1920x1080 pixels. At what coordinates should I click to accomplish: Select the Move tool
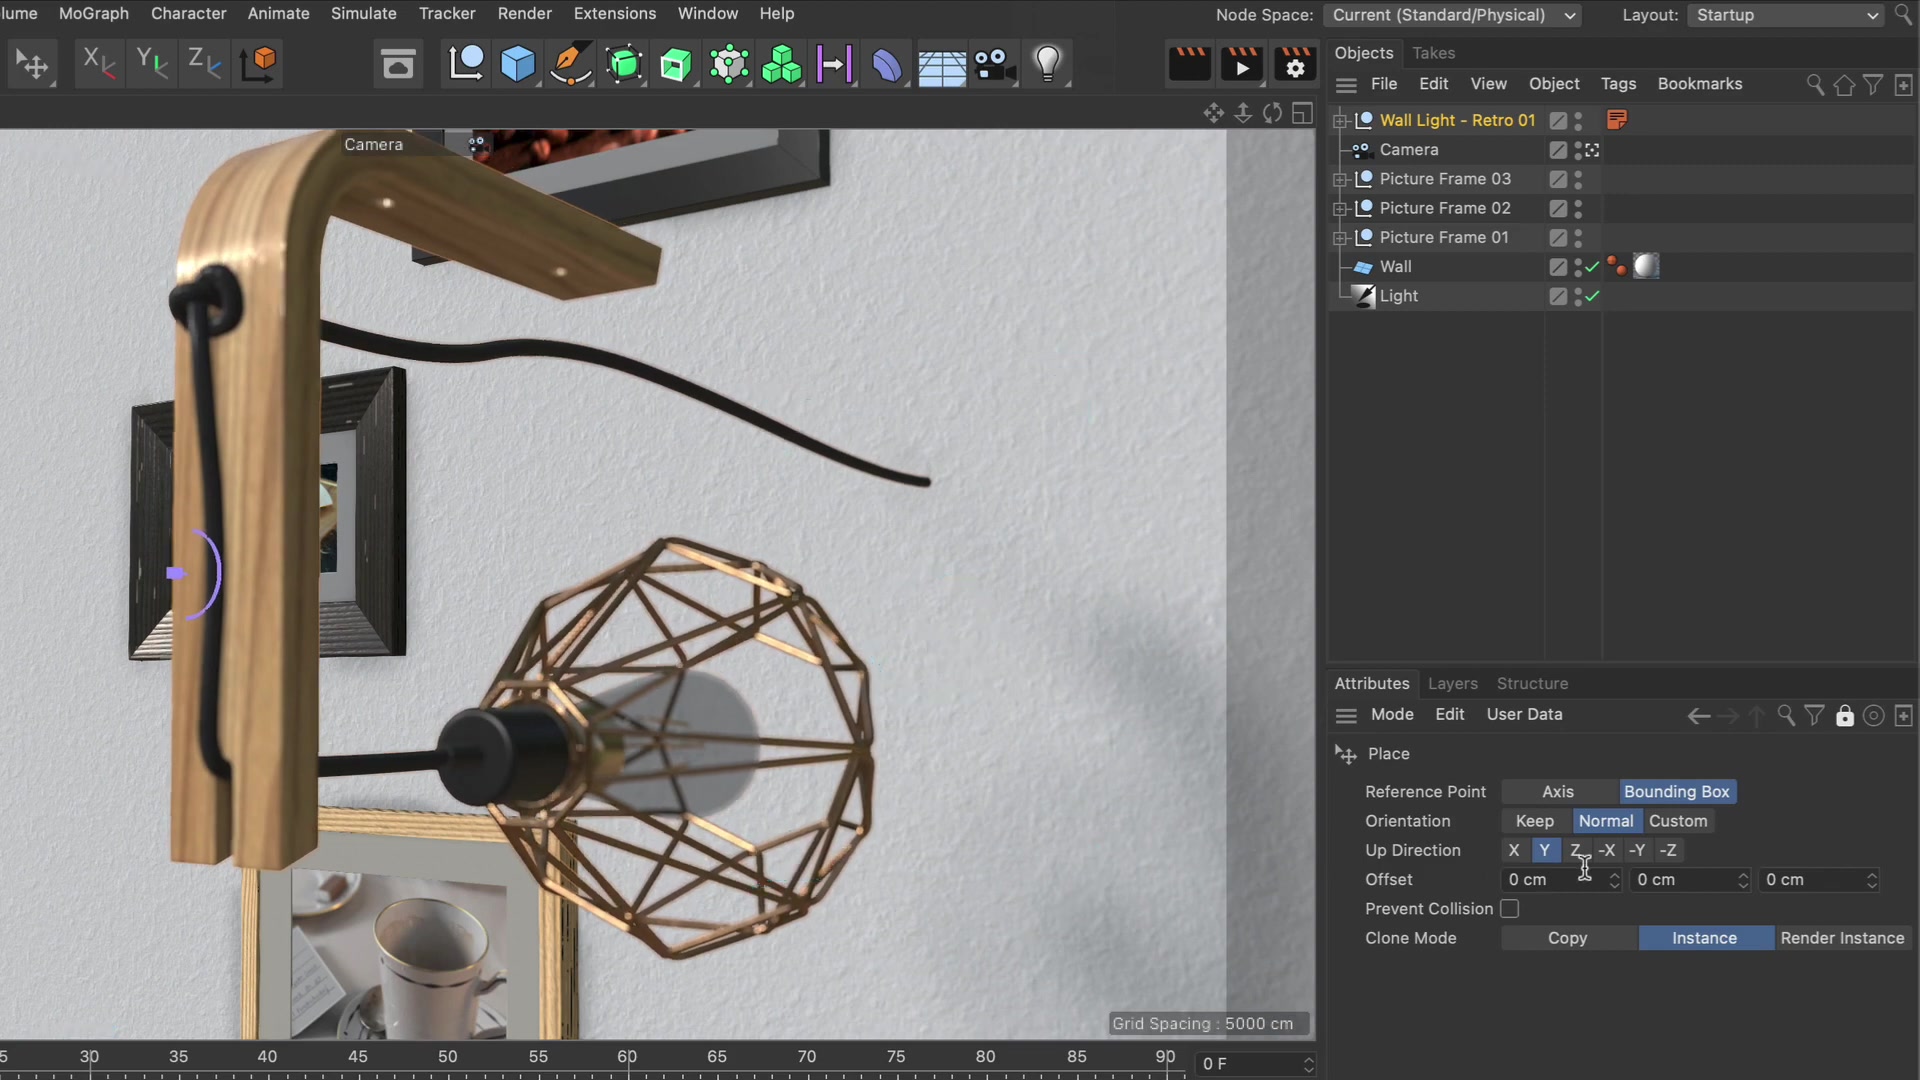click(32, 64)
